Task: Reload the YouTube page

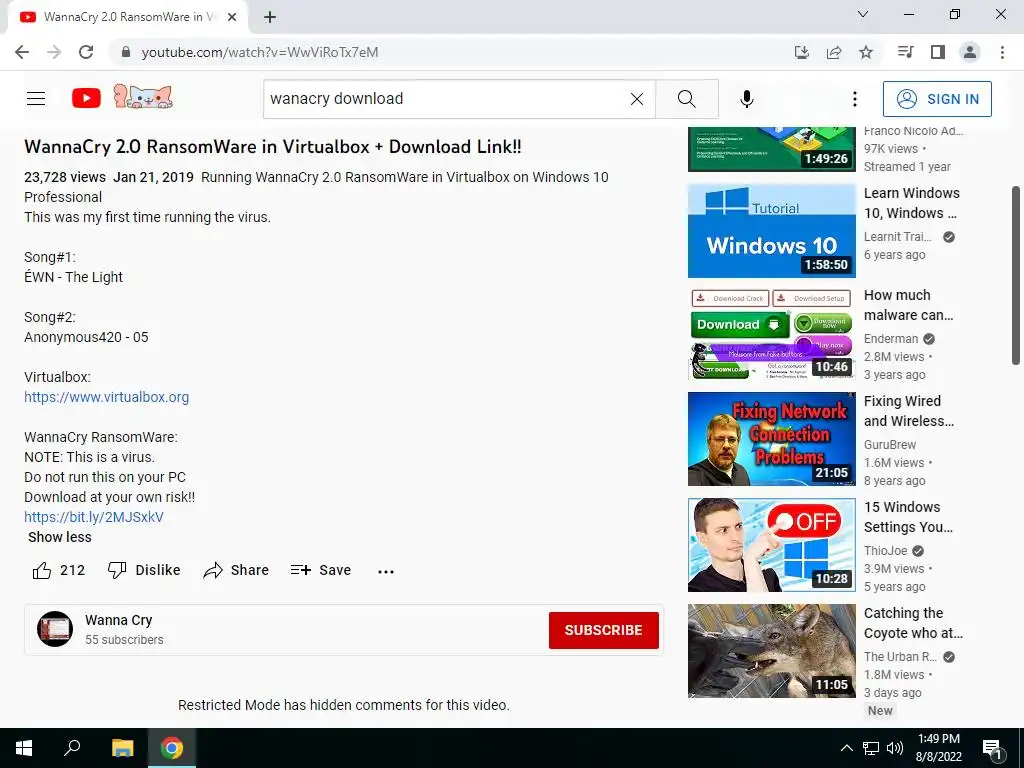Action: point(86,52)
